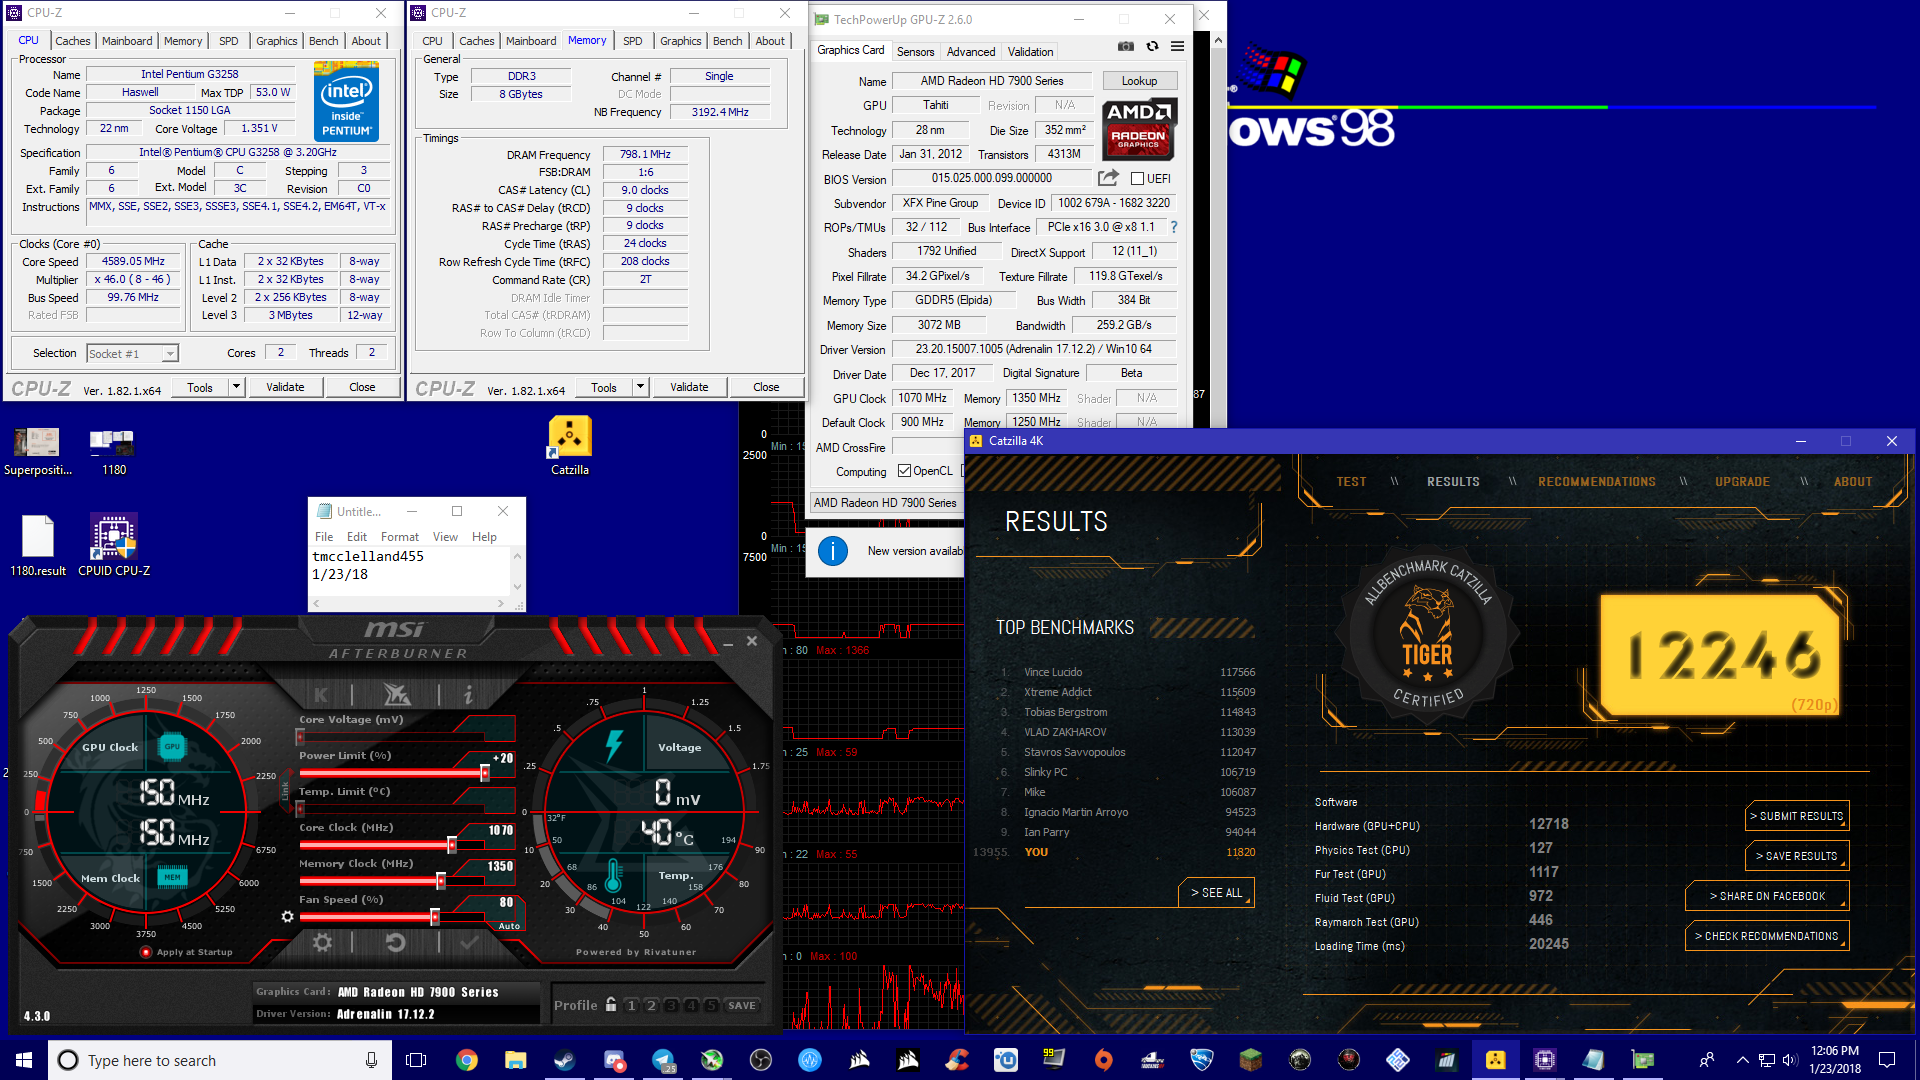This screenshot has height=1080, width=1920.
Task: Go to the RECOMMENDATIONS tab in Catzilla
Action: tap(1596, 482)
